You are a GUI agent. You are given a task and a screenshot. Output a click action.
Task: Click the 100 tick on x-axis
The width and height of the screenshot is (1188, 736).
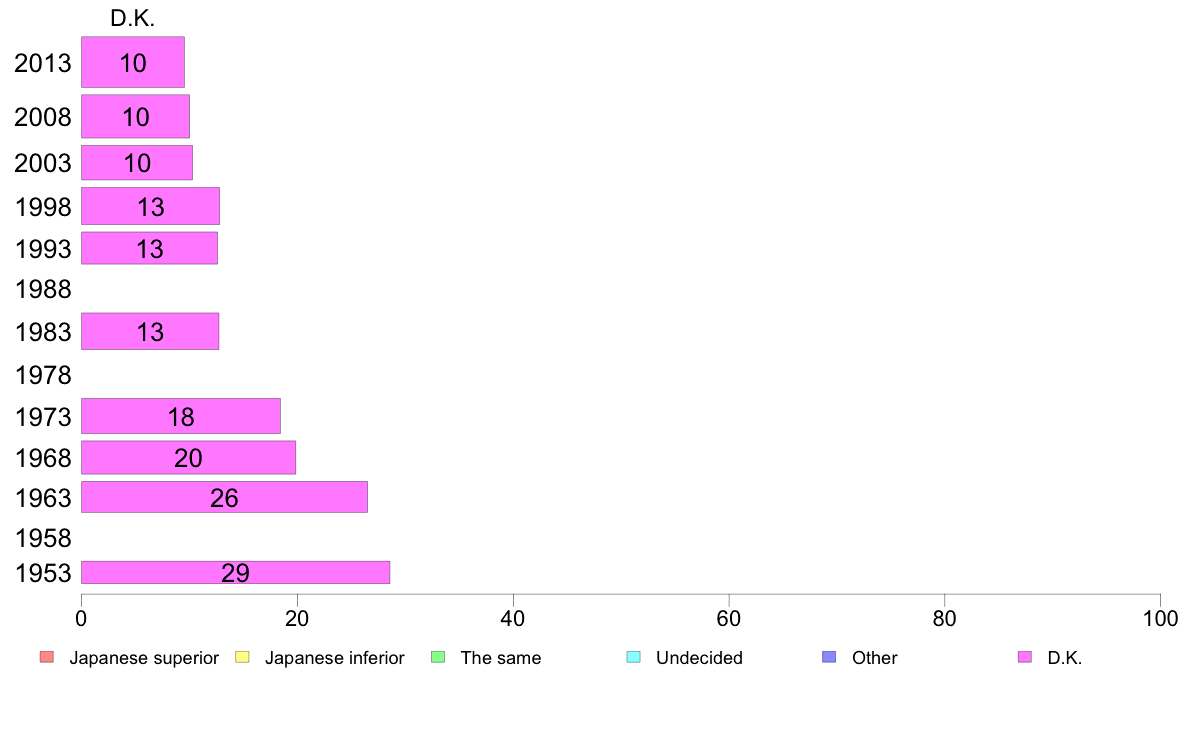[1160, 619]
